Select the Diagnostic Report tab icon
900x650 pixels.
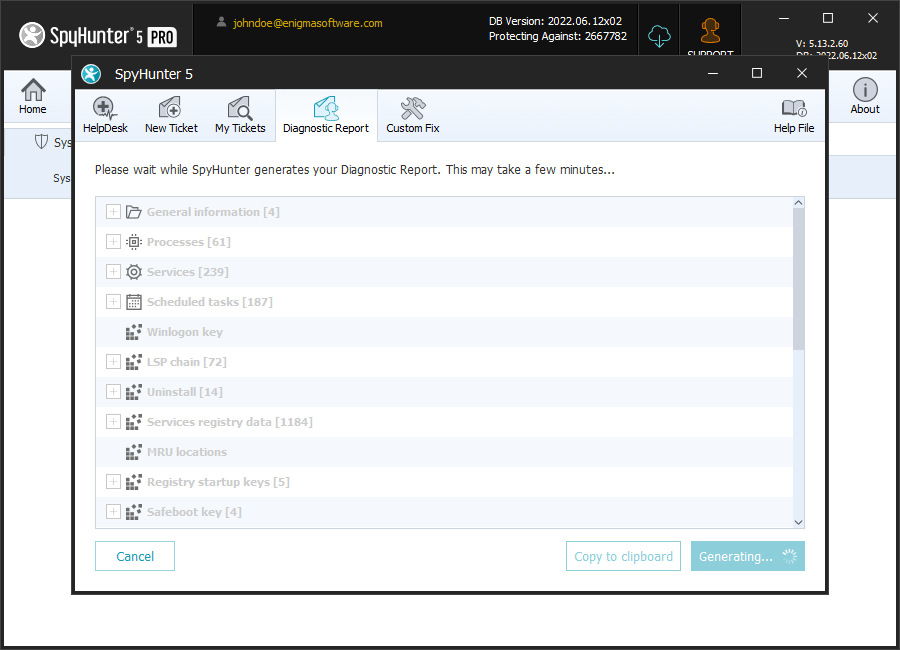pos(326,108)
